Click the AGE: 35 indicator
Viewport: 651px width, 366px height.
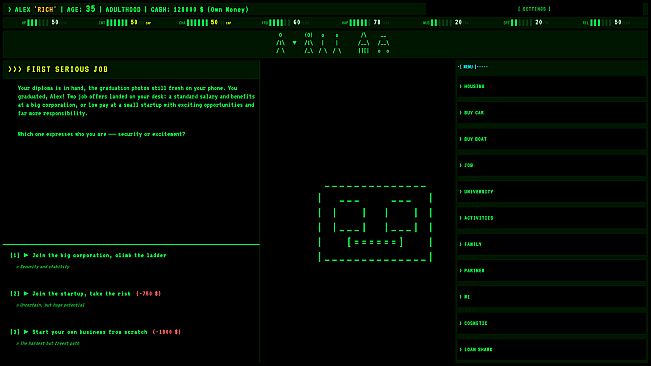click(x=81, y=9)
